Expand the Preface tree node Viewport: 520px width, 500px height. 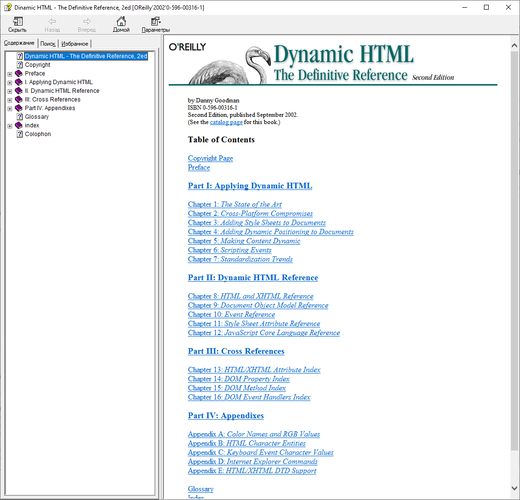pyautogui.click(x=10, y=74)
